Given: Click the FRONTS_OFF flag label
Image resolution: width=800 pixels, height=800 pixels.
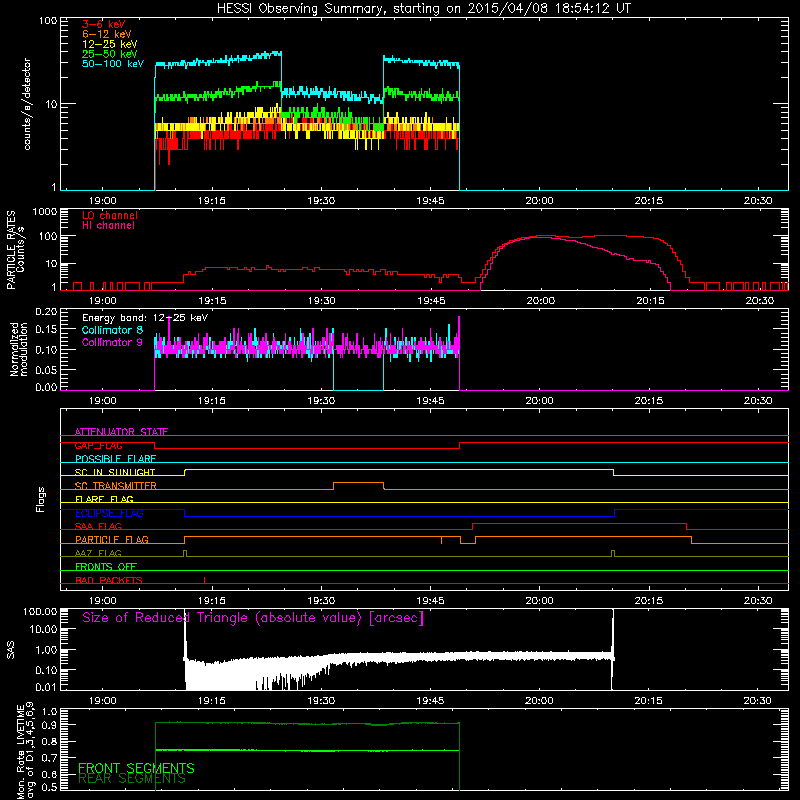Looking at the screenshot, I should tap(106, 566).
